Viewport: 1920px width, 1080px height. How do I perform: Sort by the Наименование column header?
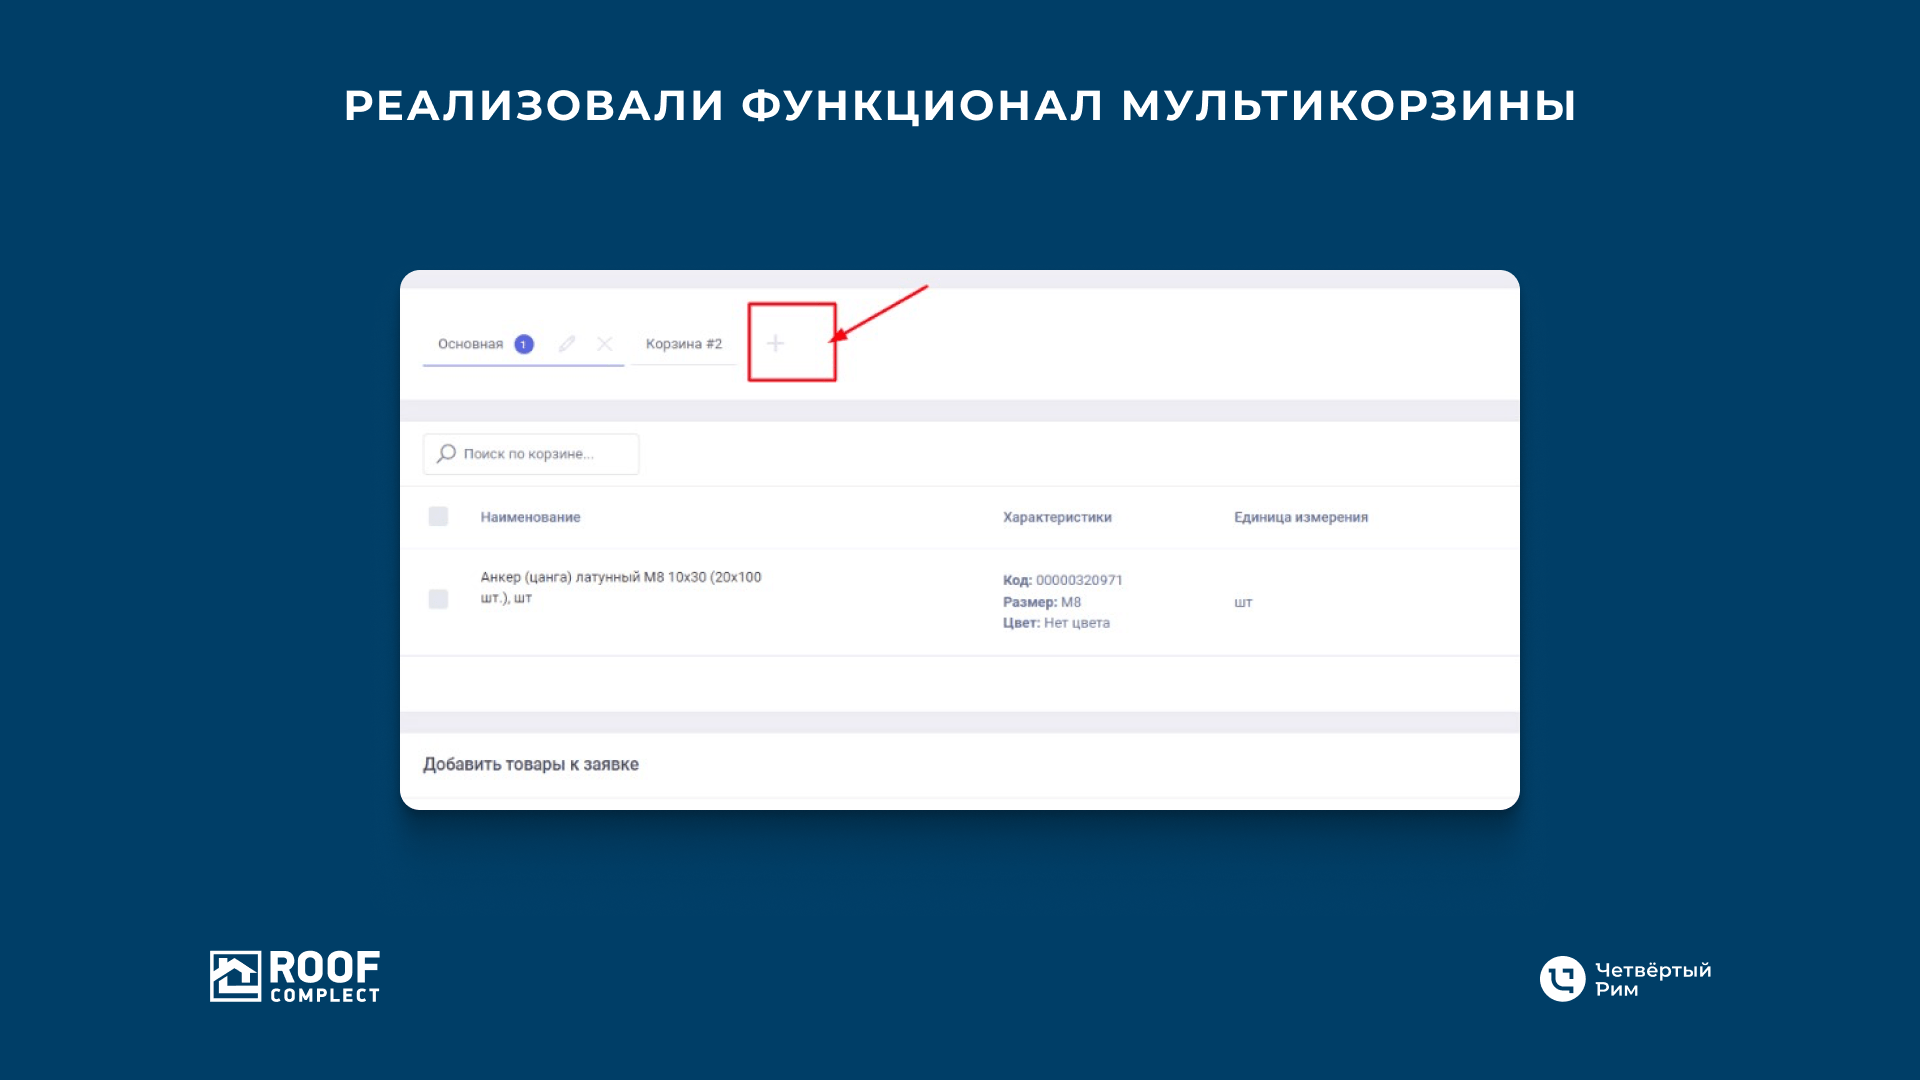530,517
